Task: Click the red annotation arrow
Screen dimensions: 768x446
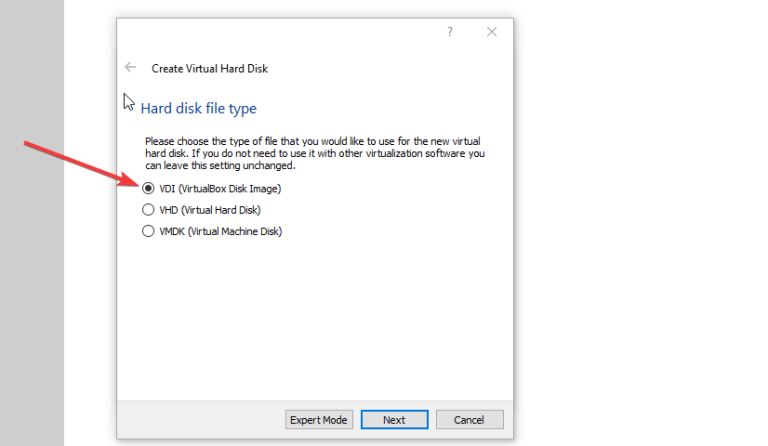Action: coord(82,164)
